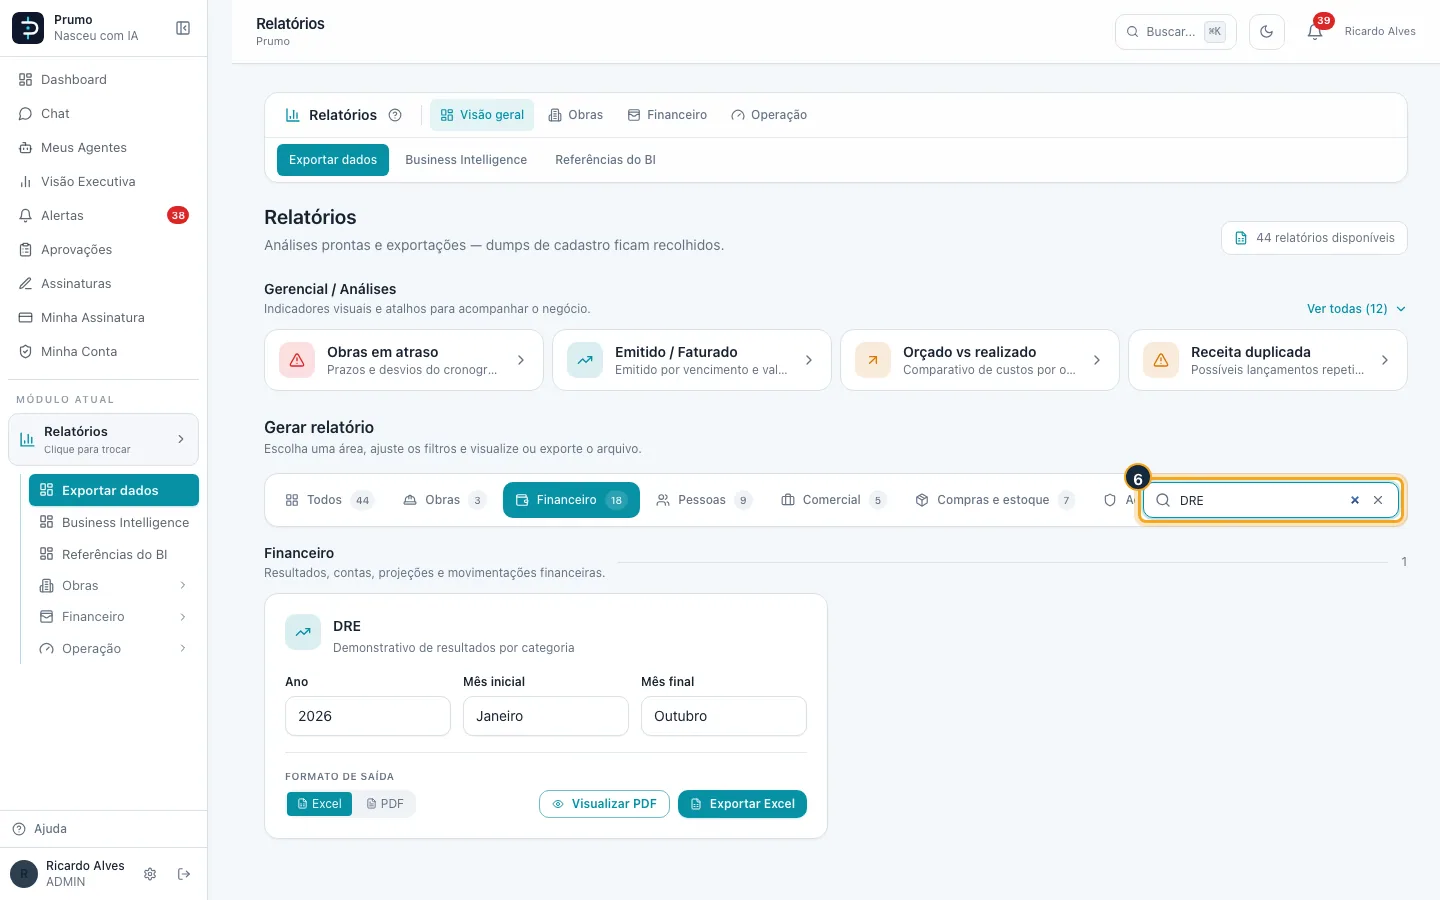This screenshot has width=1440, height=900.
Task: Open Business Intelligence sub-tab
Action: pos(466,160)
